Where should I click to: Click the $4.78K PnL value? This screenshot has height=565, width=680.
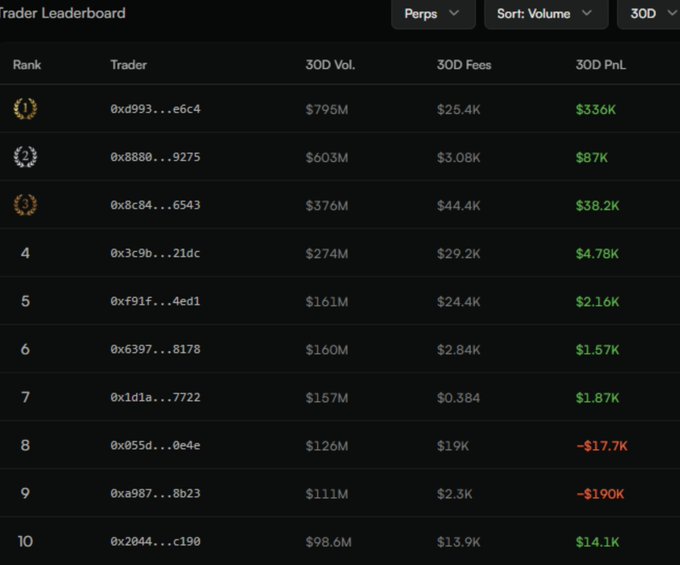(598, 254)
